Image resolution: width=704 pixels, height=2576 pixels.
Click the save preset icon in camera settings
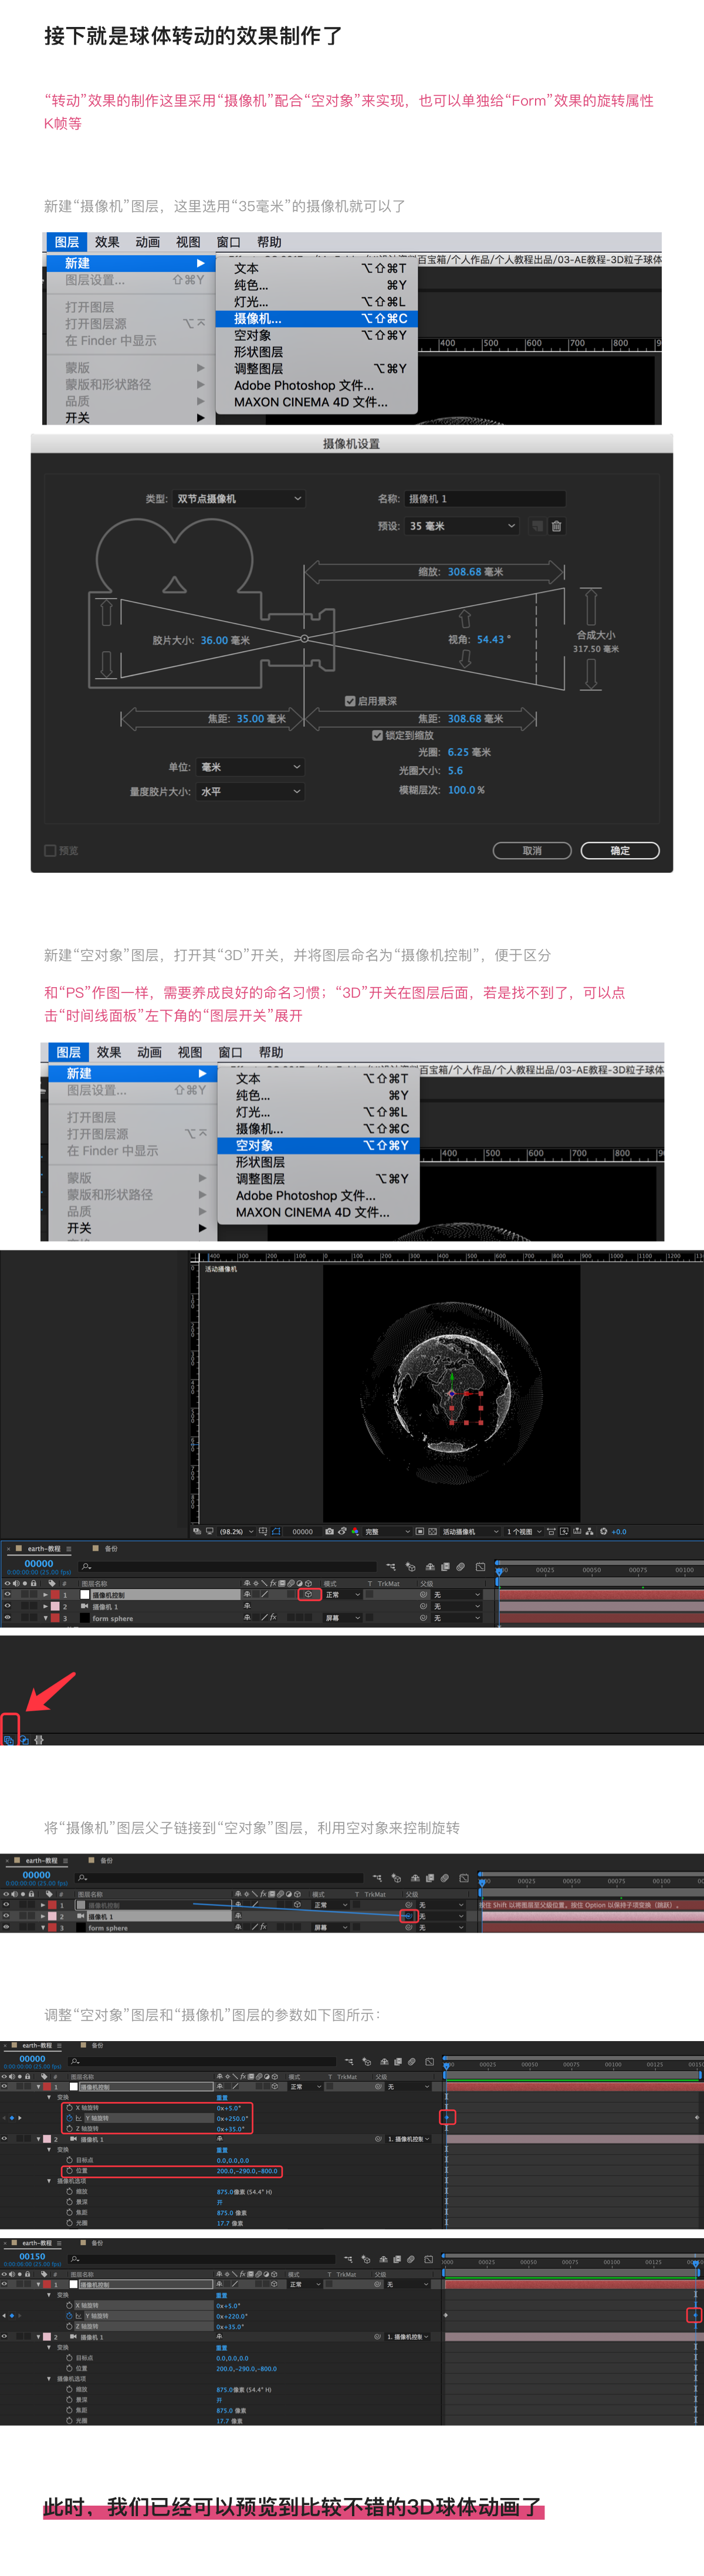click(x=537, y=526)
